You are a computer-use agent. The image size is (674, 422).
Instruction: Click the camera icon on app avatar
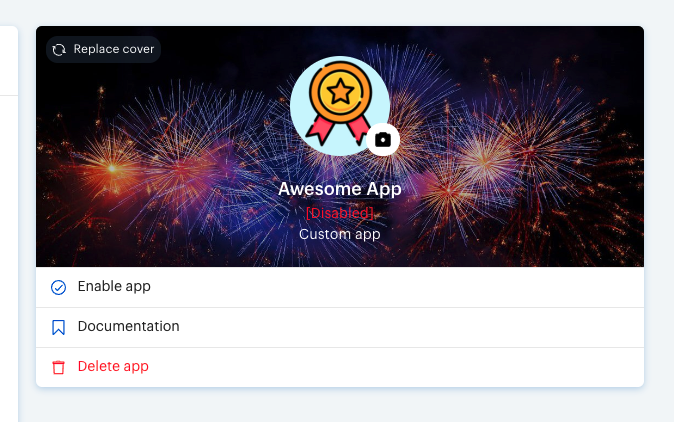(x=383, y=140)
